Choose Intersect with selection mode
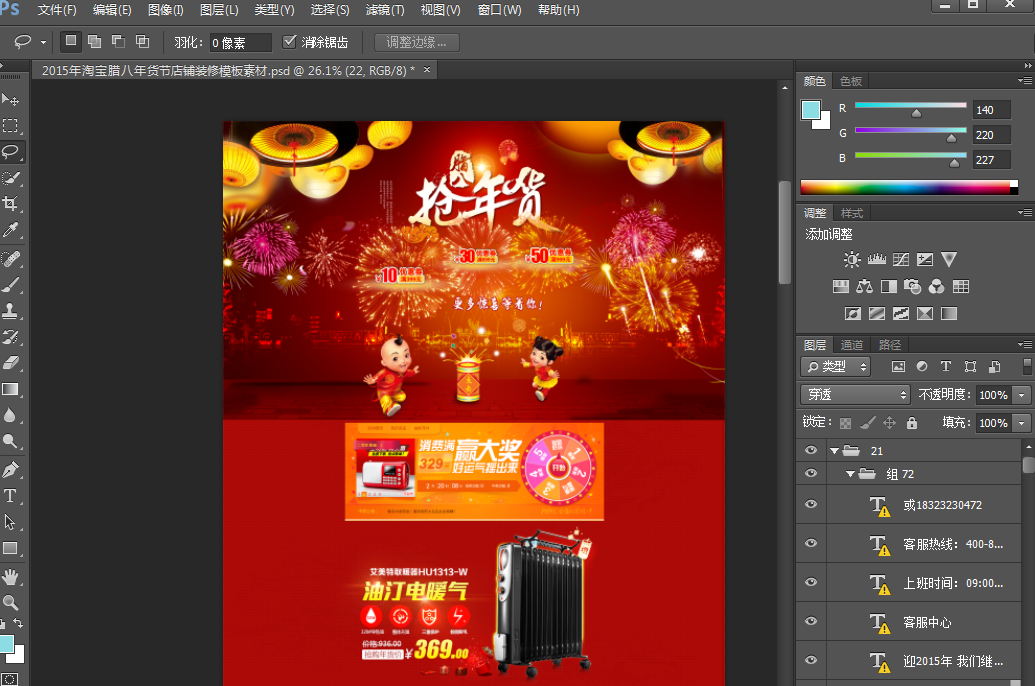This screenshot has height=686, width=1035. coord(142,42)
